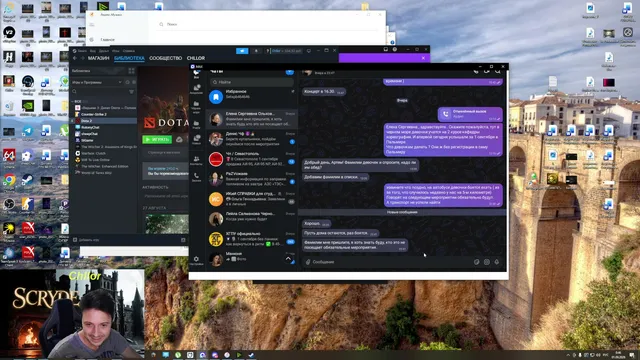Open Елена Сергеевна chat in MAX list

(x=251, y=118)
